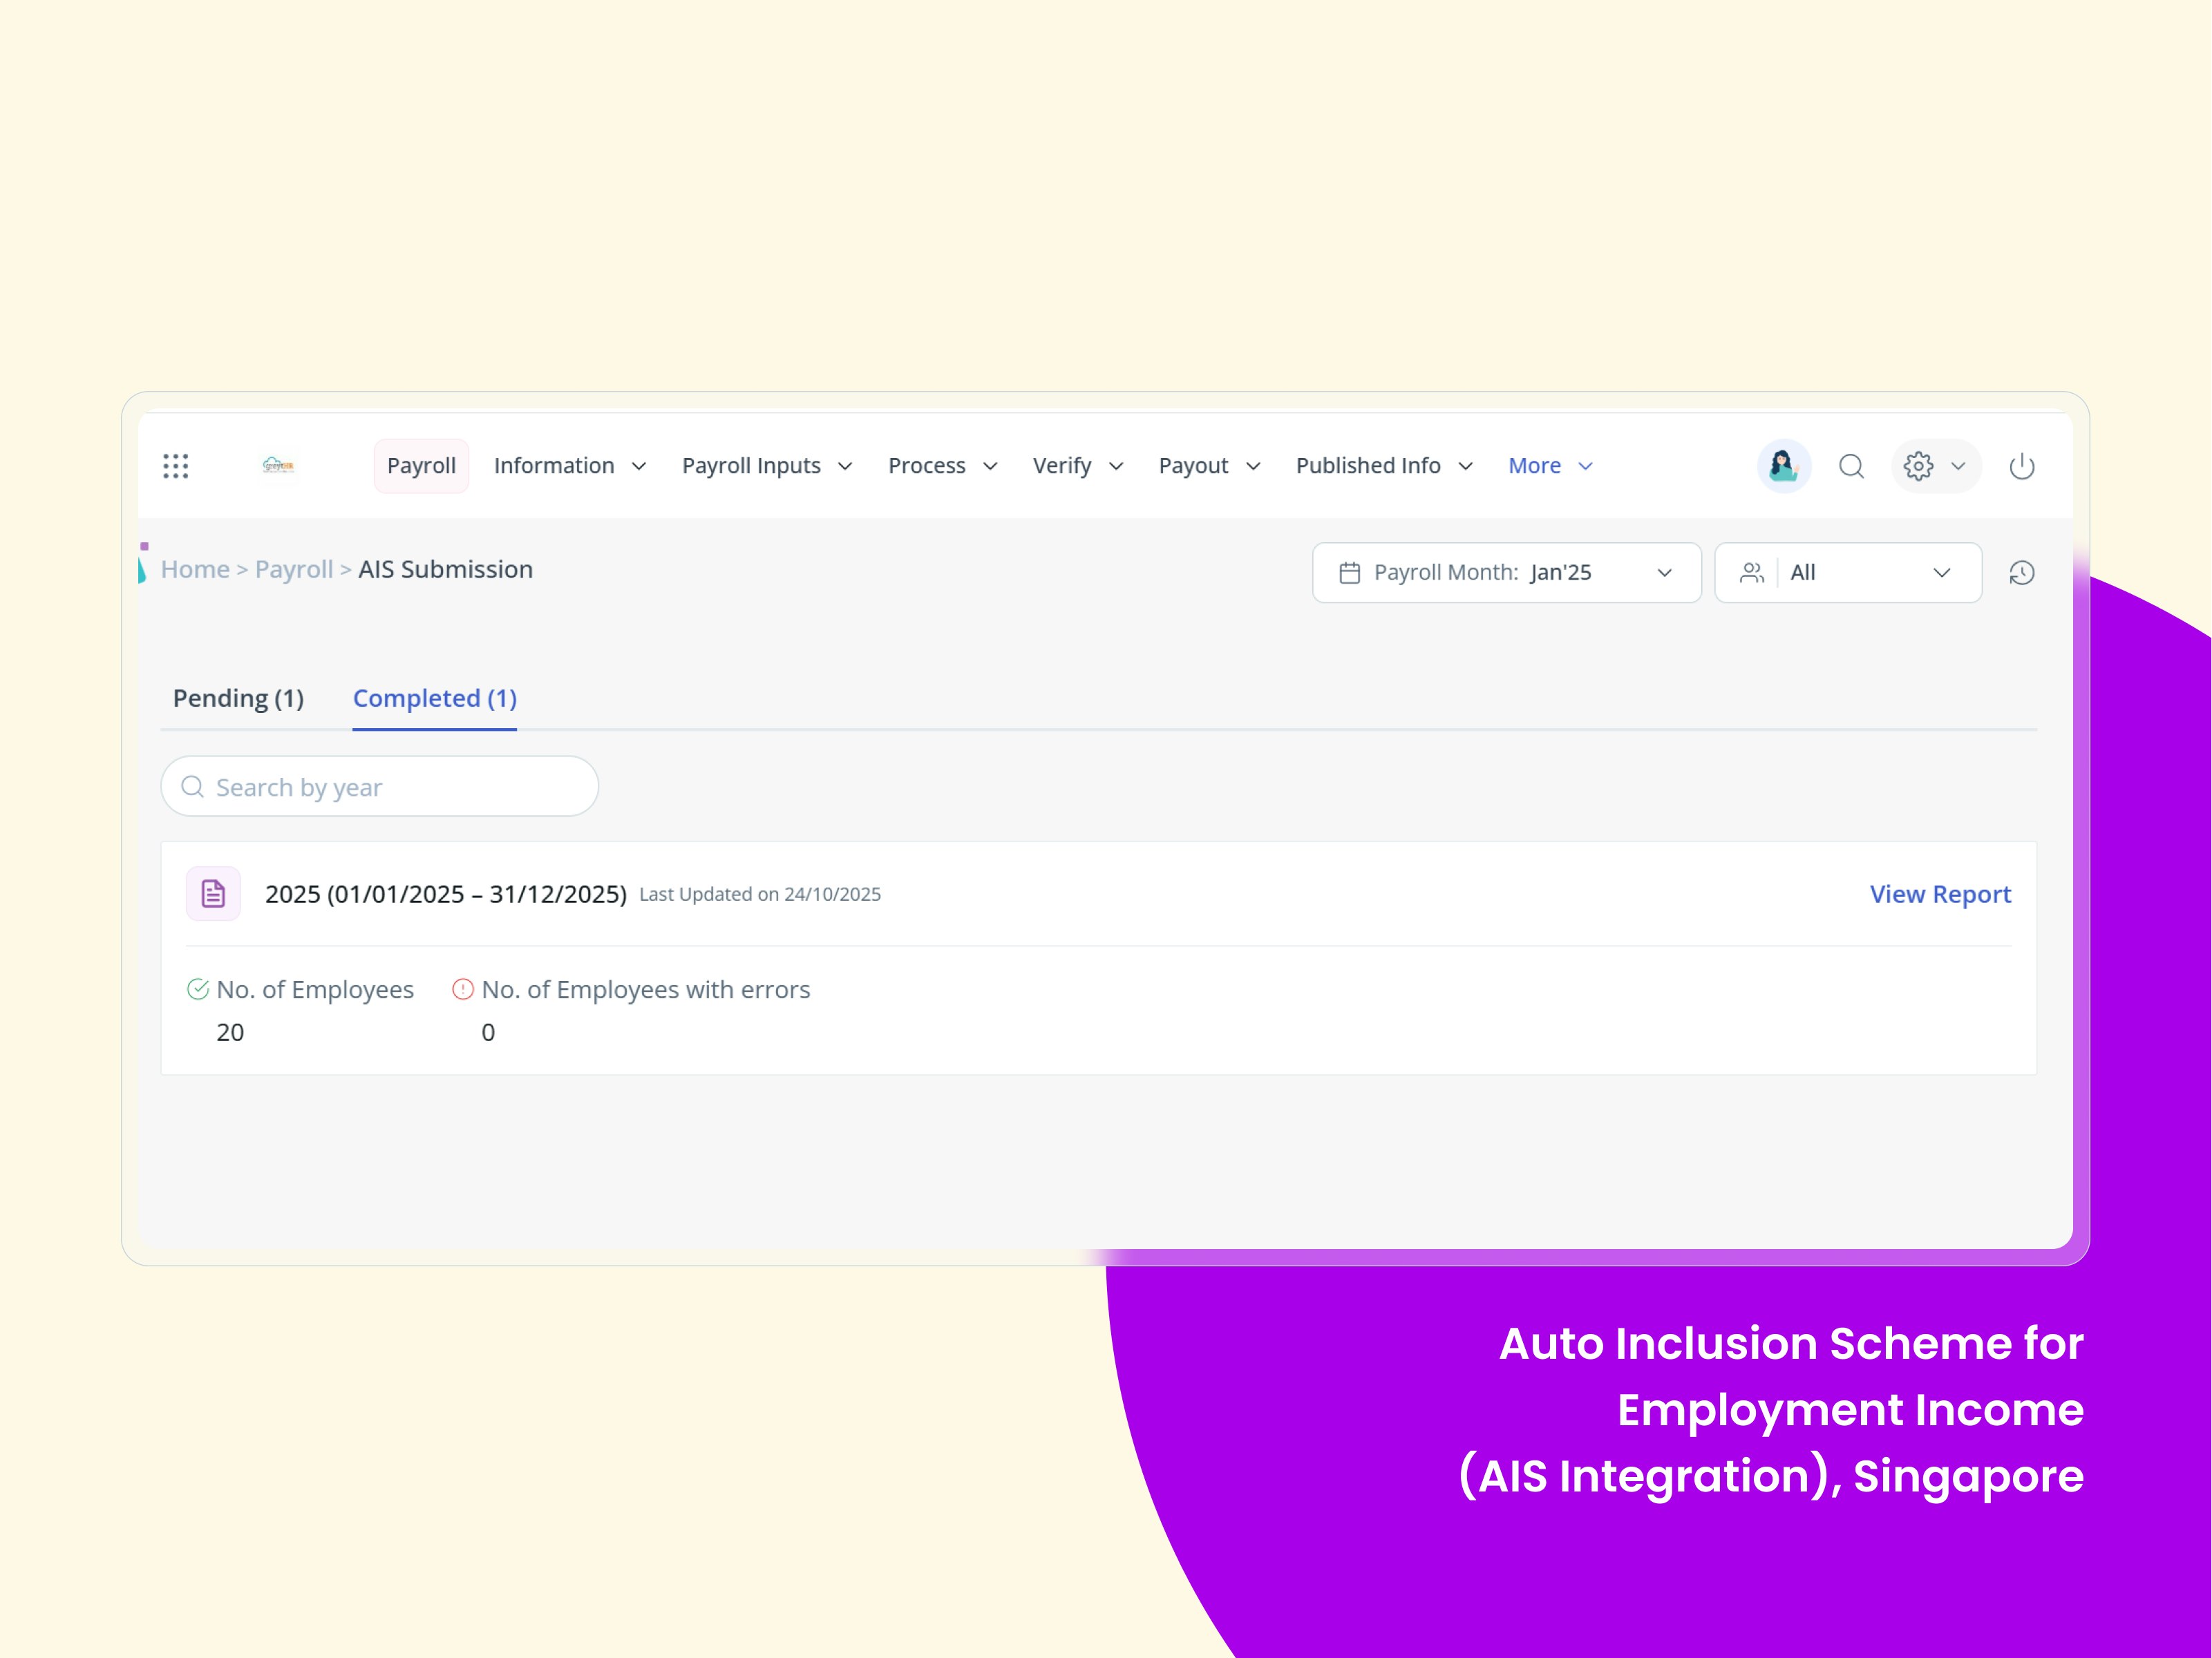Viewport: 2212px width, 1658px height.
Task: Open the apps grid launcher icon
Action: [x=176, y=466]
